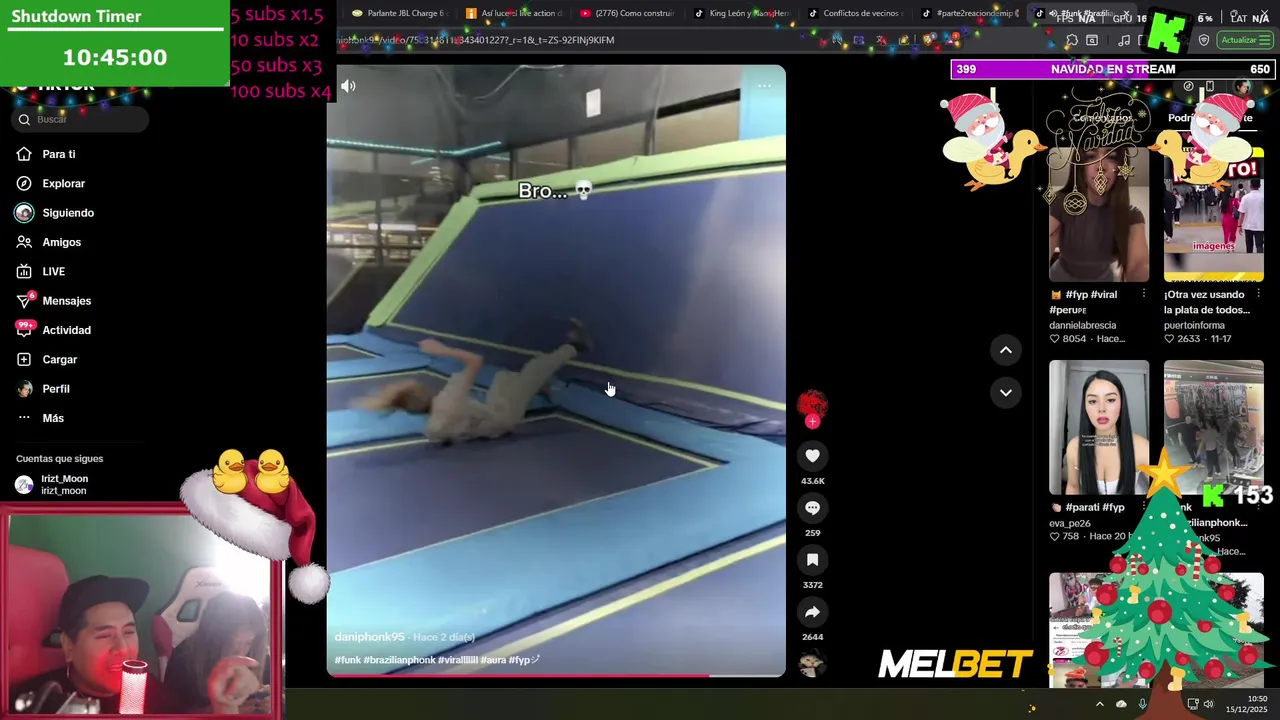Open daniphonk95 creator profile link
This screenshot has width=1280, height=720.
[369, 637]
